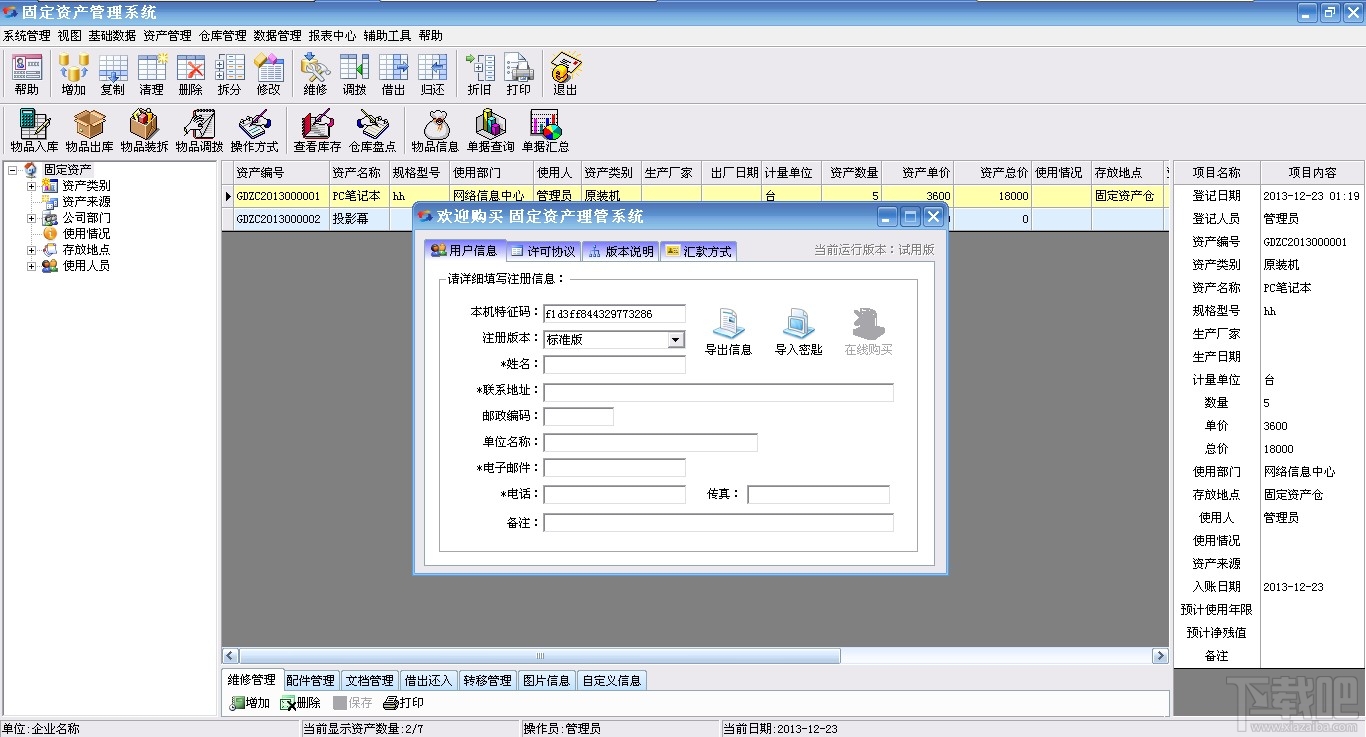Close the 欢迎购买 registration dialog
Image resolution: width=1366 pixels, height=737 pixels.
[x=933, y=217]
